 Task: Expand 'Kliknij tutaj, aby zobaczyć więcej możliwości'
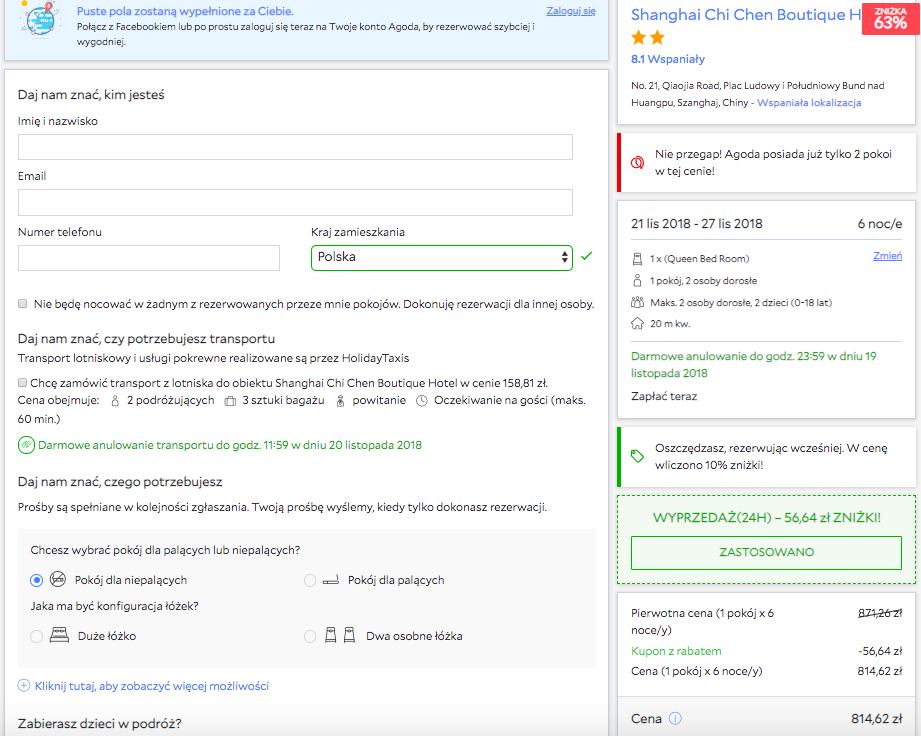(x=152, y=685)
